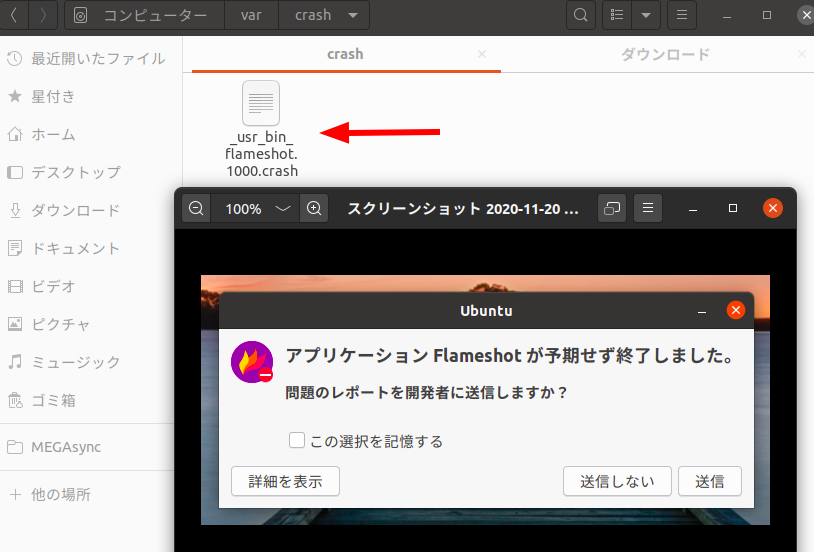The image size is (814, 552).
Task: Minimize the file manager window
Action: pyautogui.click(x=727, y=16)
